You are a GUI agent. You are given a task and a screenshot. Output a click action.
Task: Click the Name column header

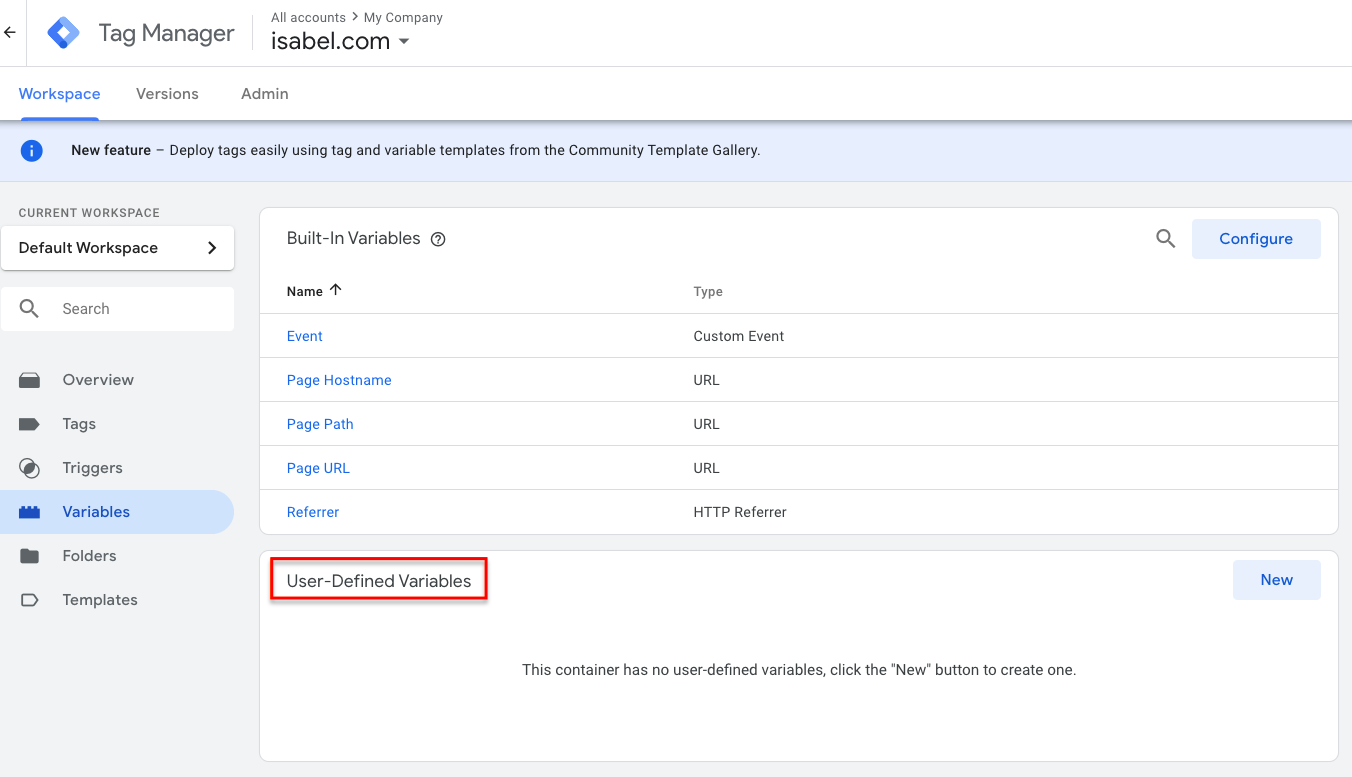pyautogui.click(x=305, y=292)
